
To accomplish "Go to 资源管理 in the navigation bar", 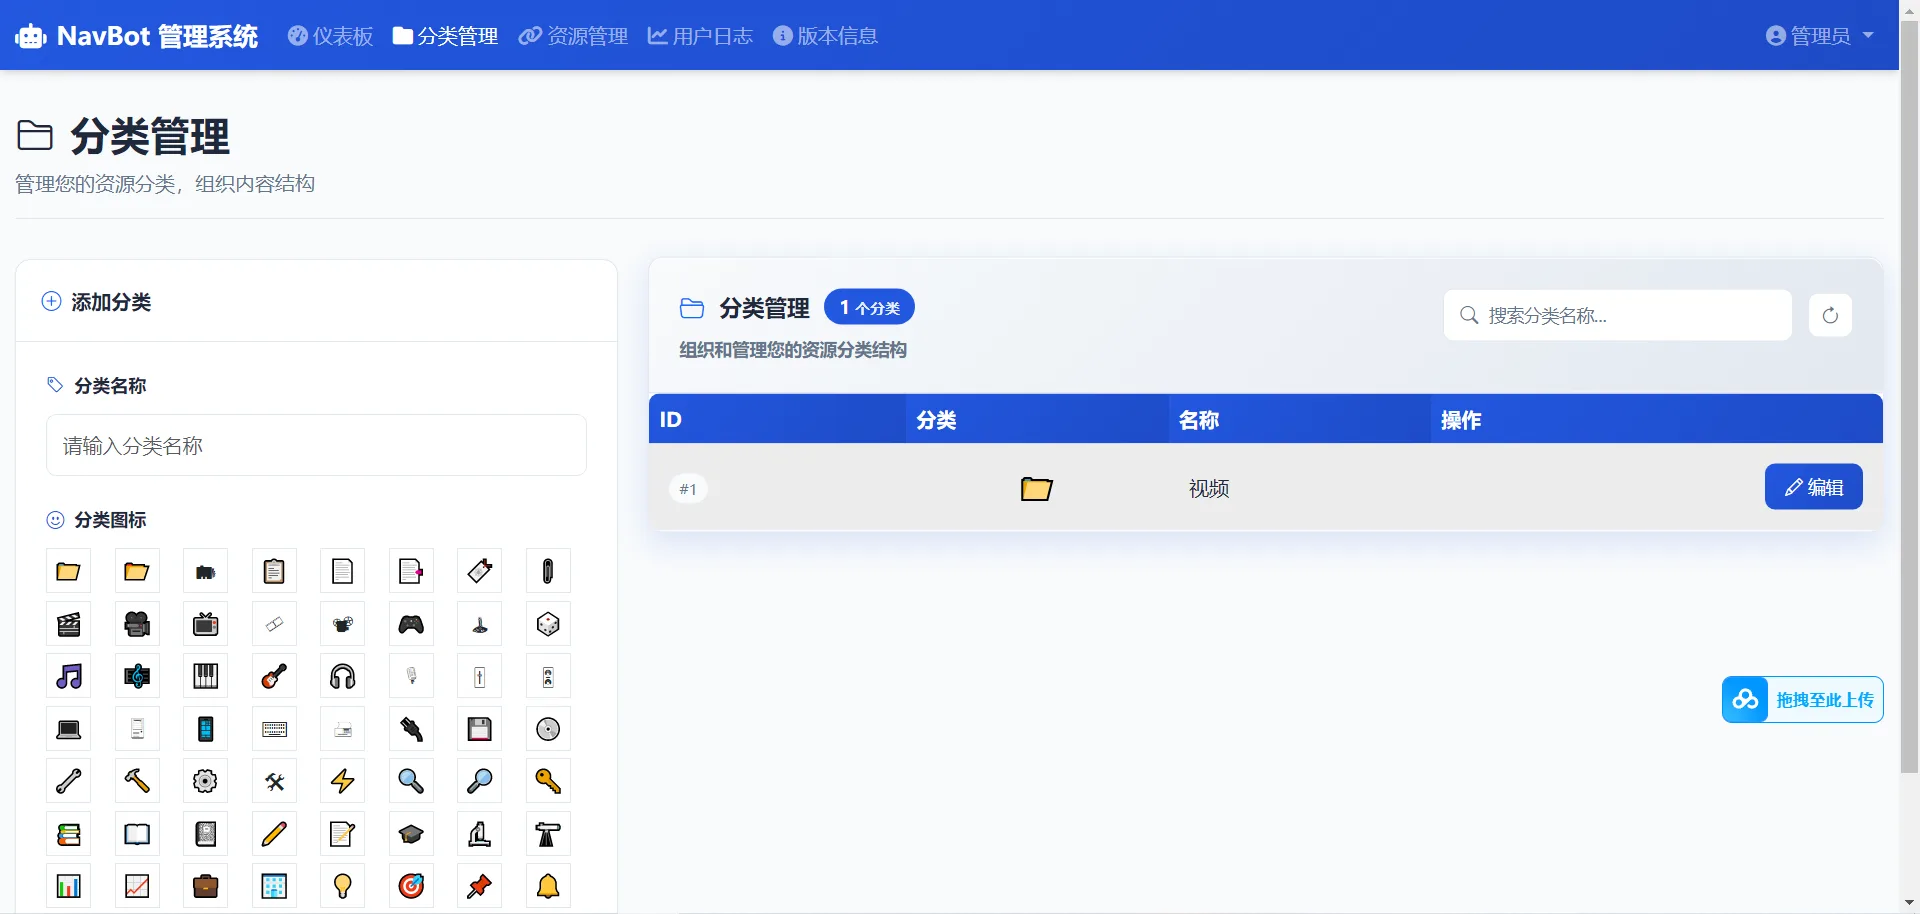I will point(572,36).
